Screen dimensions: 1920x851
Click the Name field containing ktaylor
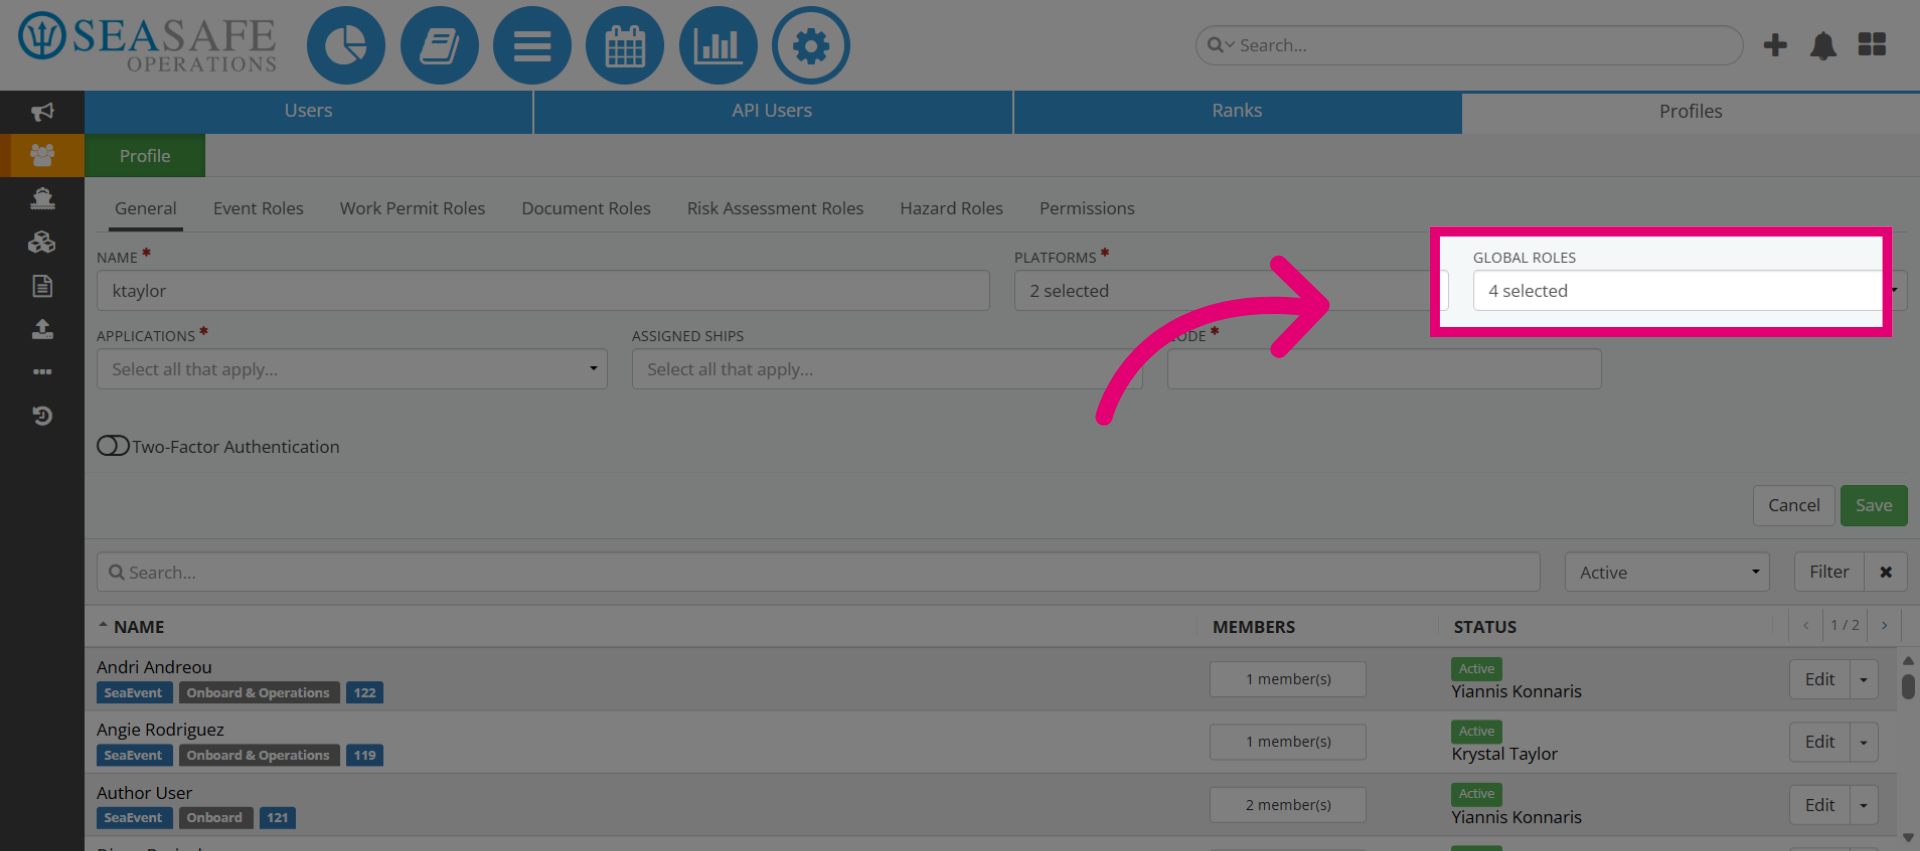click(543, 291)
